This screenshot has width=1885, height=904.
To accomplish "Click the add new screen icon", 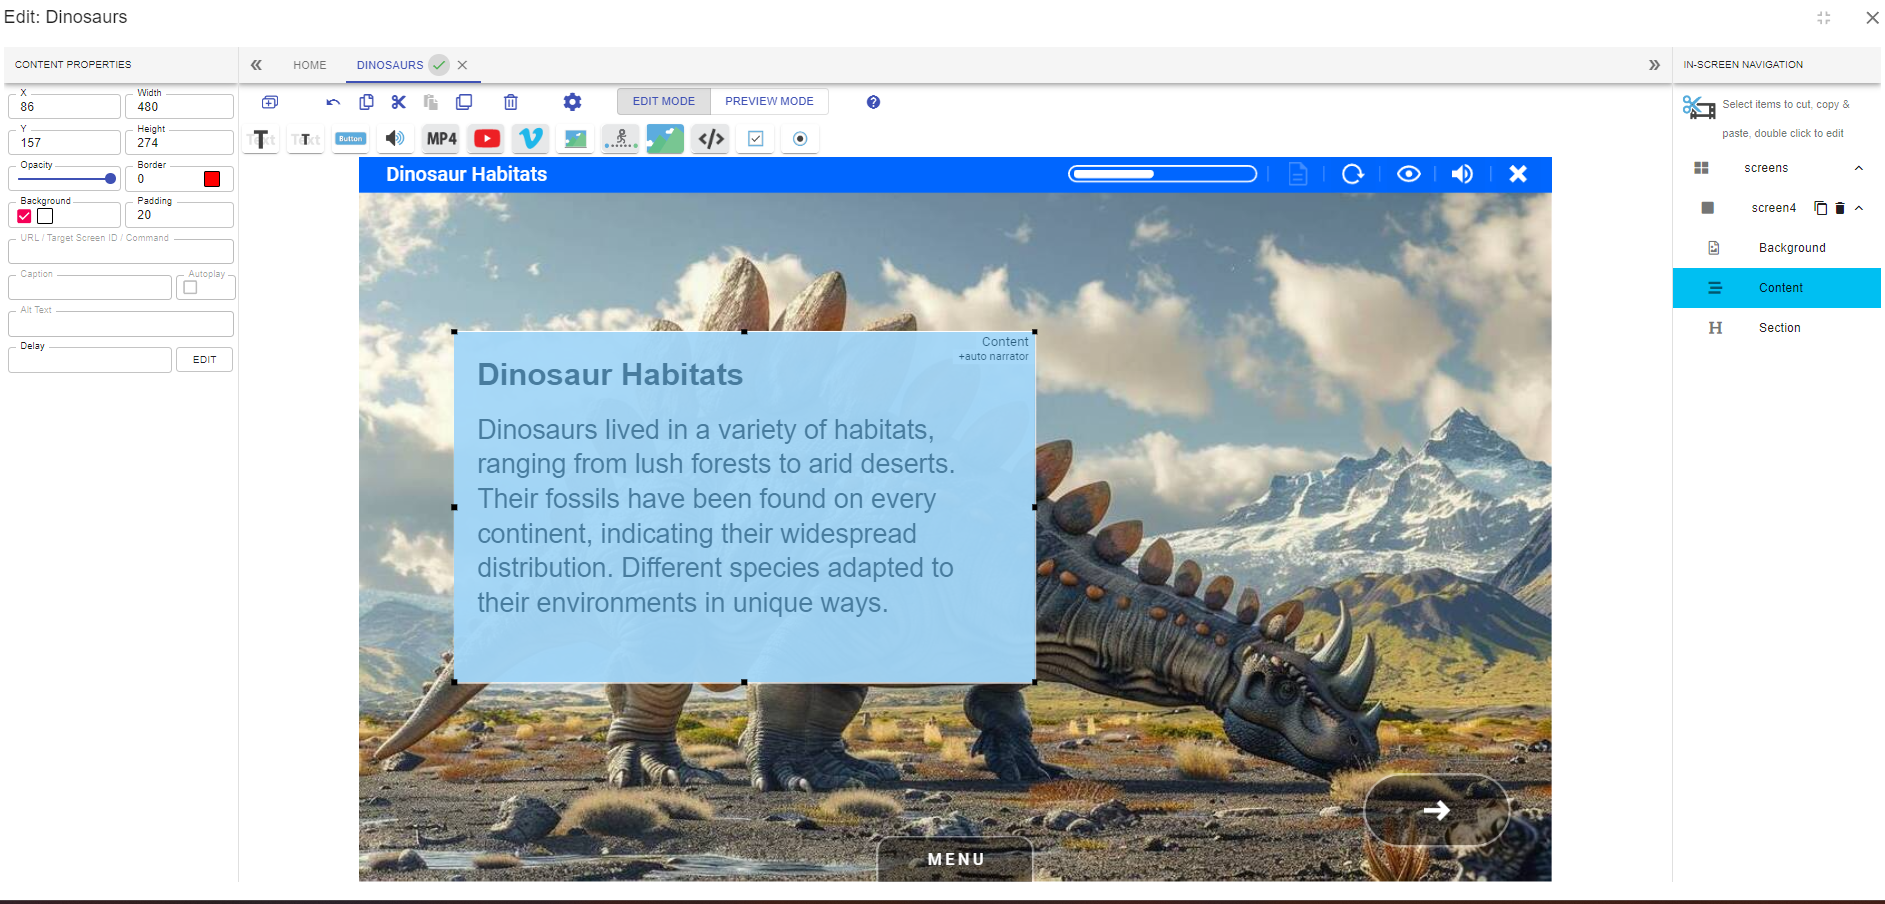I will (x=270, y=102).
